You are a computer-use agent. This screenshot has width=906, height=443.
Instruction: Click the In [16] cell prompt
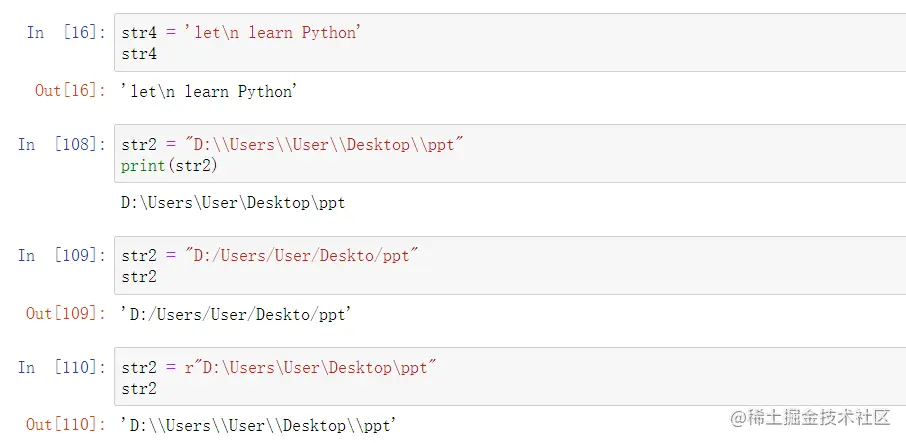tap(65, 33)
